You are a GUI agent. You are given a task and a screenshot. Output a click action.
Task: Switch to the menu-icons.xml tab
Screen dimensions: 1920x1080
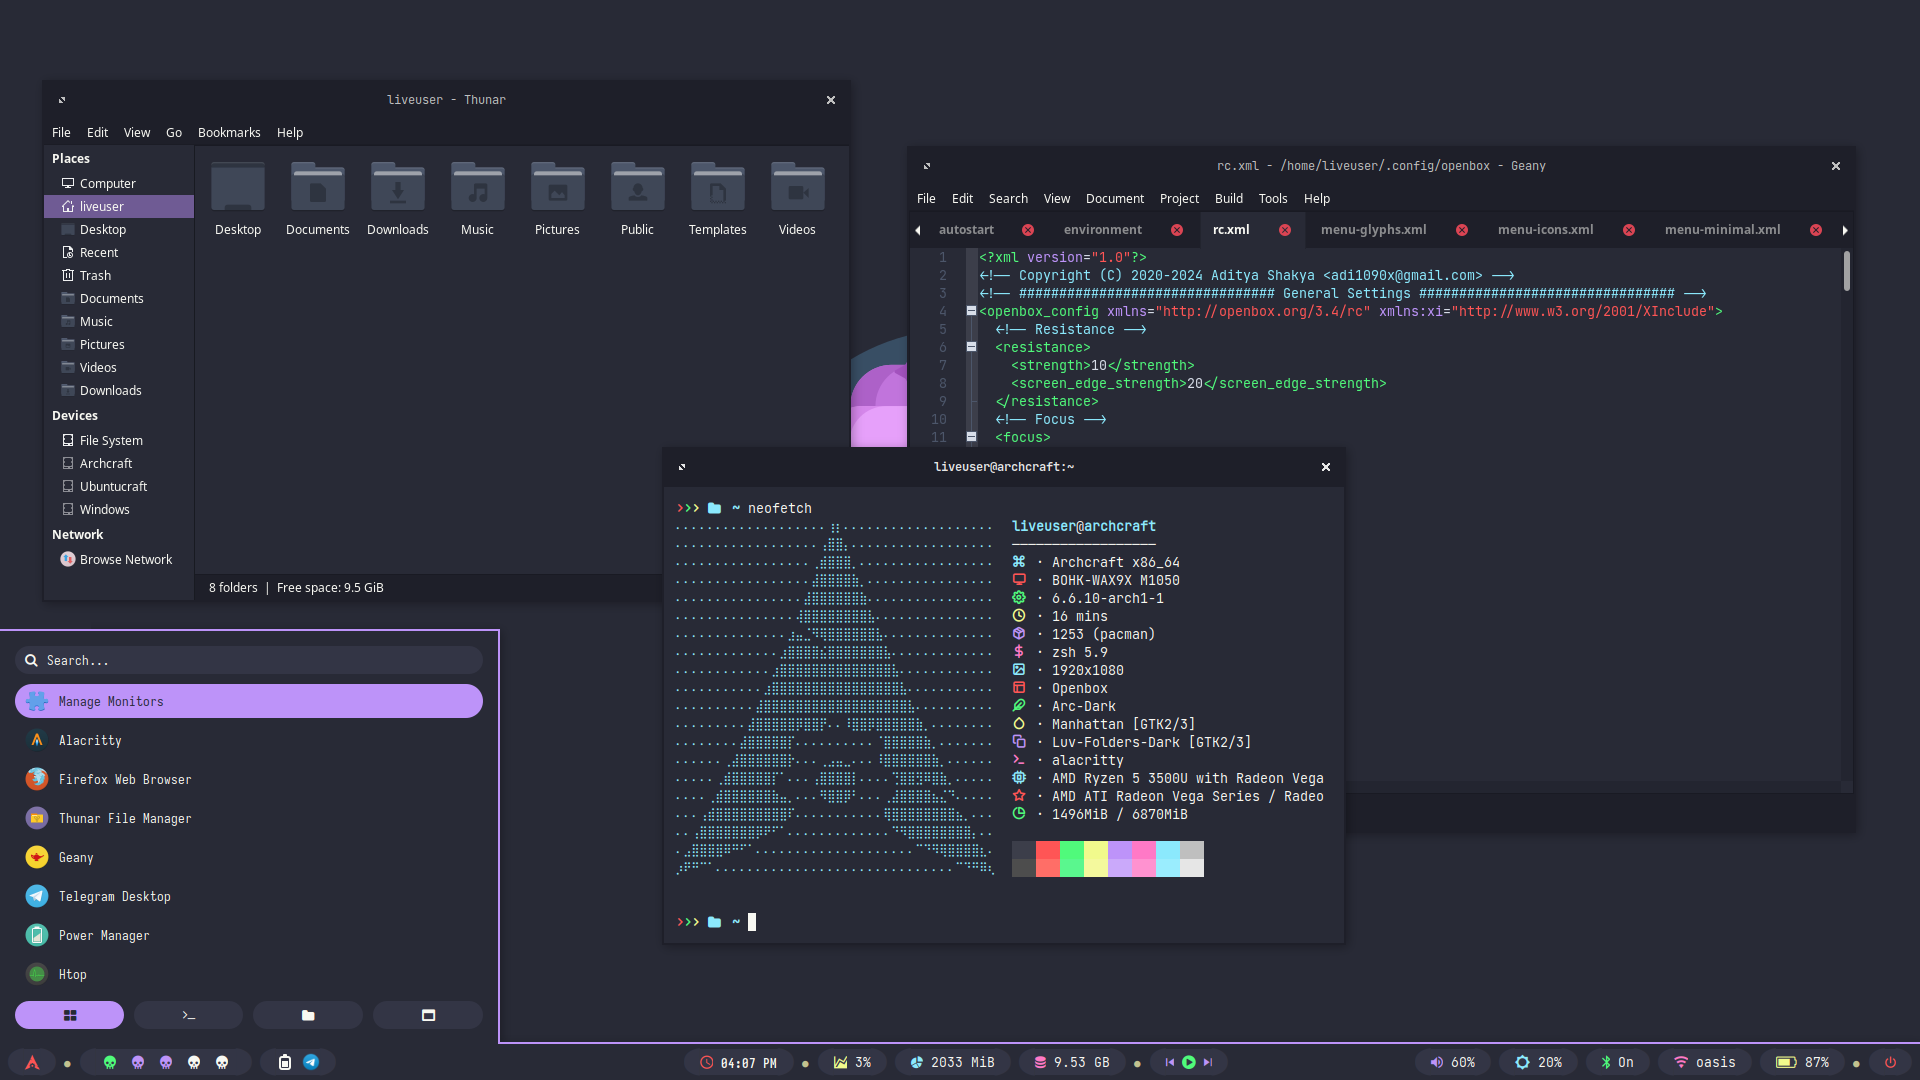[1545, 229]
